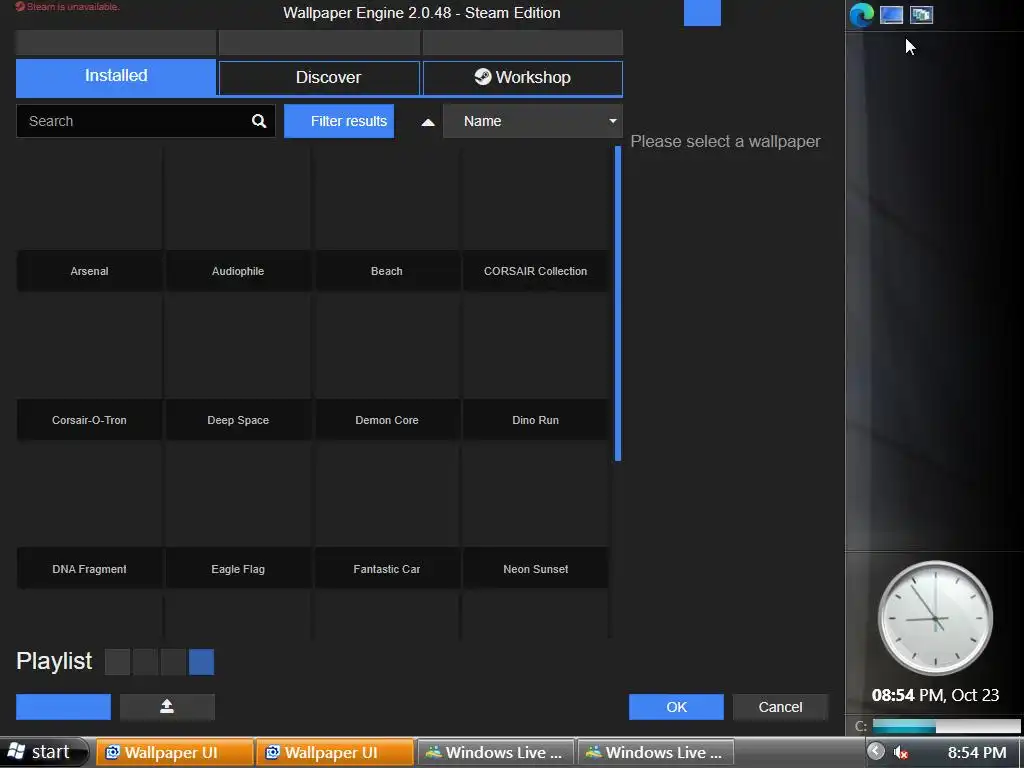The height and width of the screenshot is (768, 1024).
Task: Select the DNA Fragment wallpaper
Action: [x=89, y=517]
